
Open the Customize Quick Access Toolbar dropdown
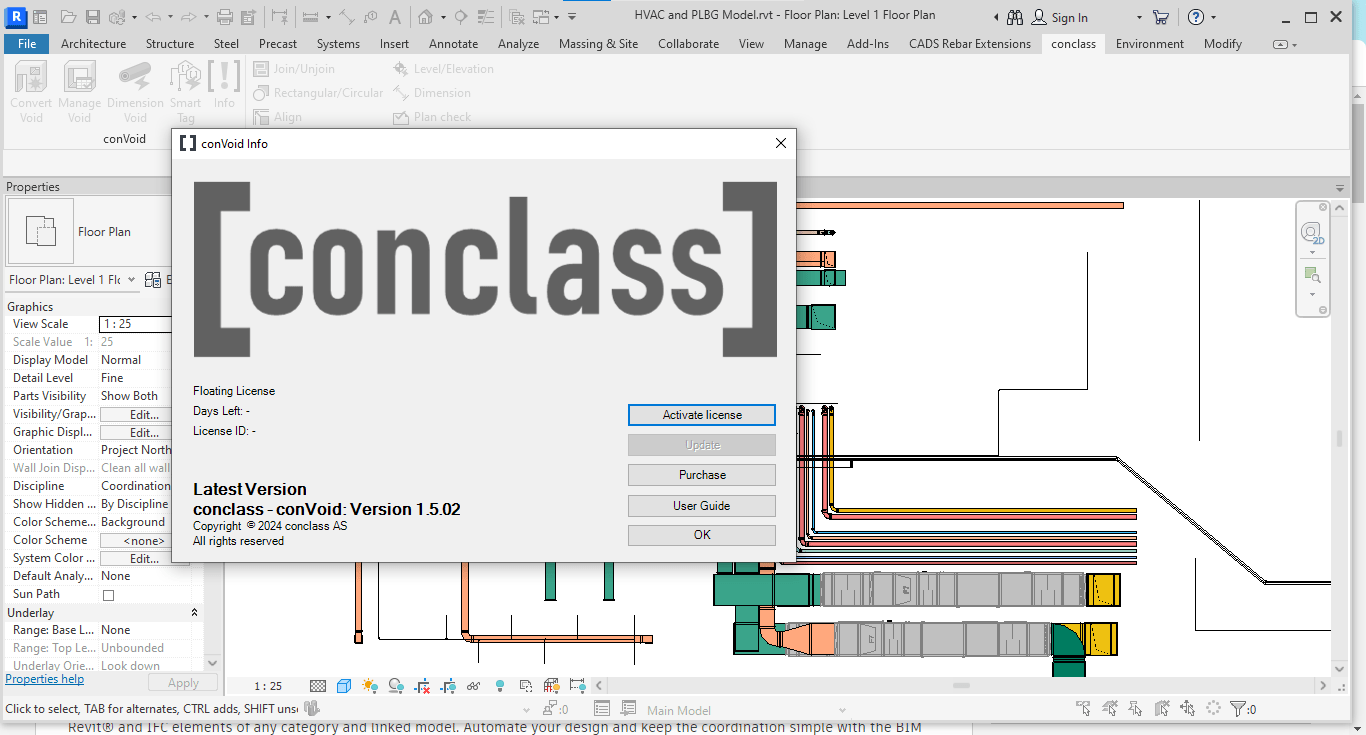coord(572,18)
